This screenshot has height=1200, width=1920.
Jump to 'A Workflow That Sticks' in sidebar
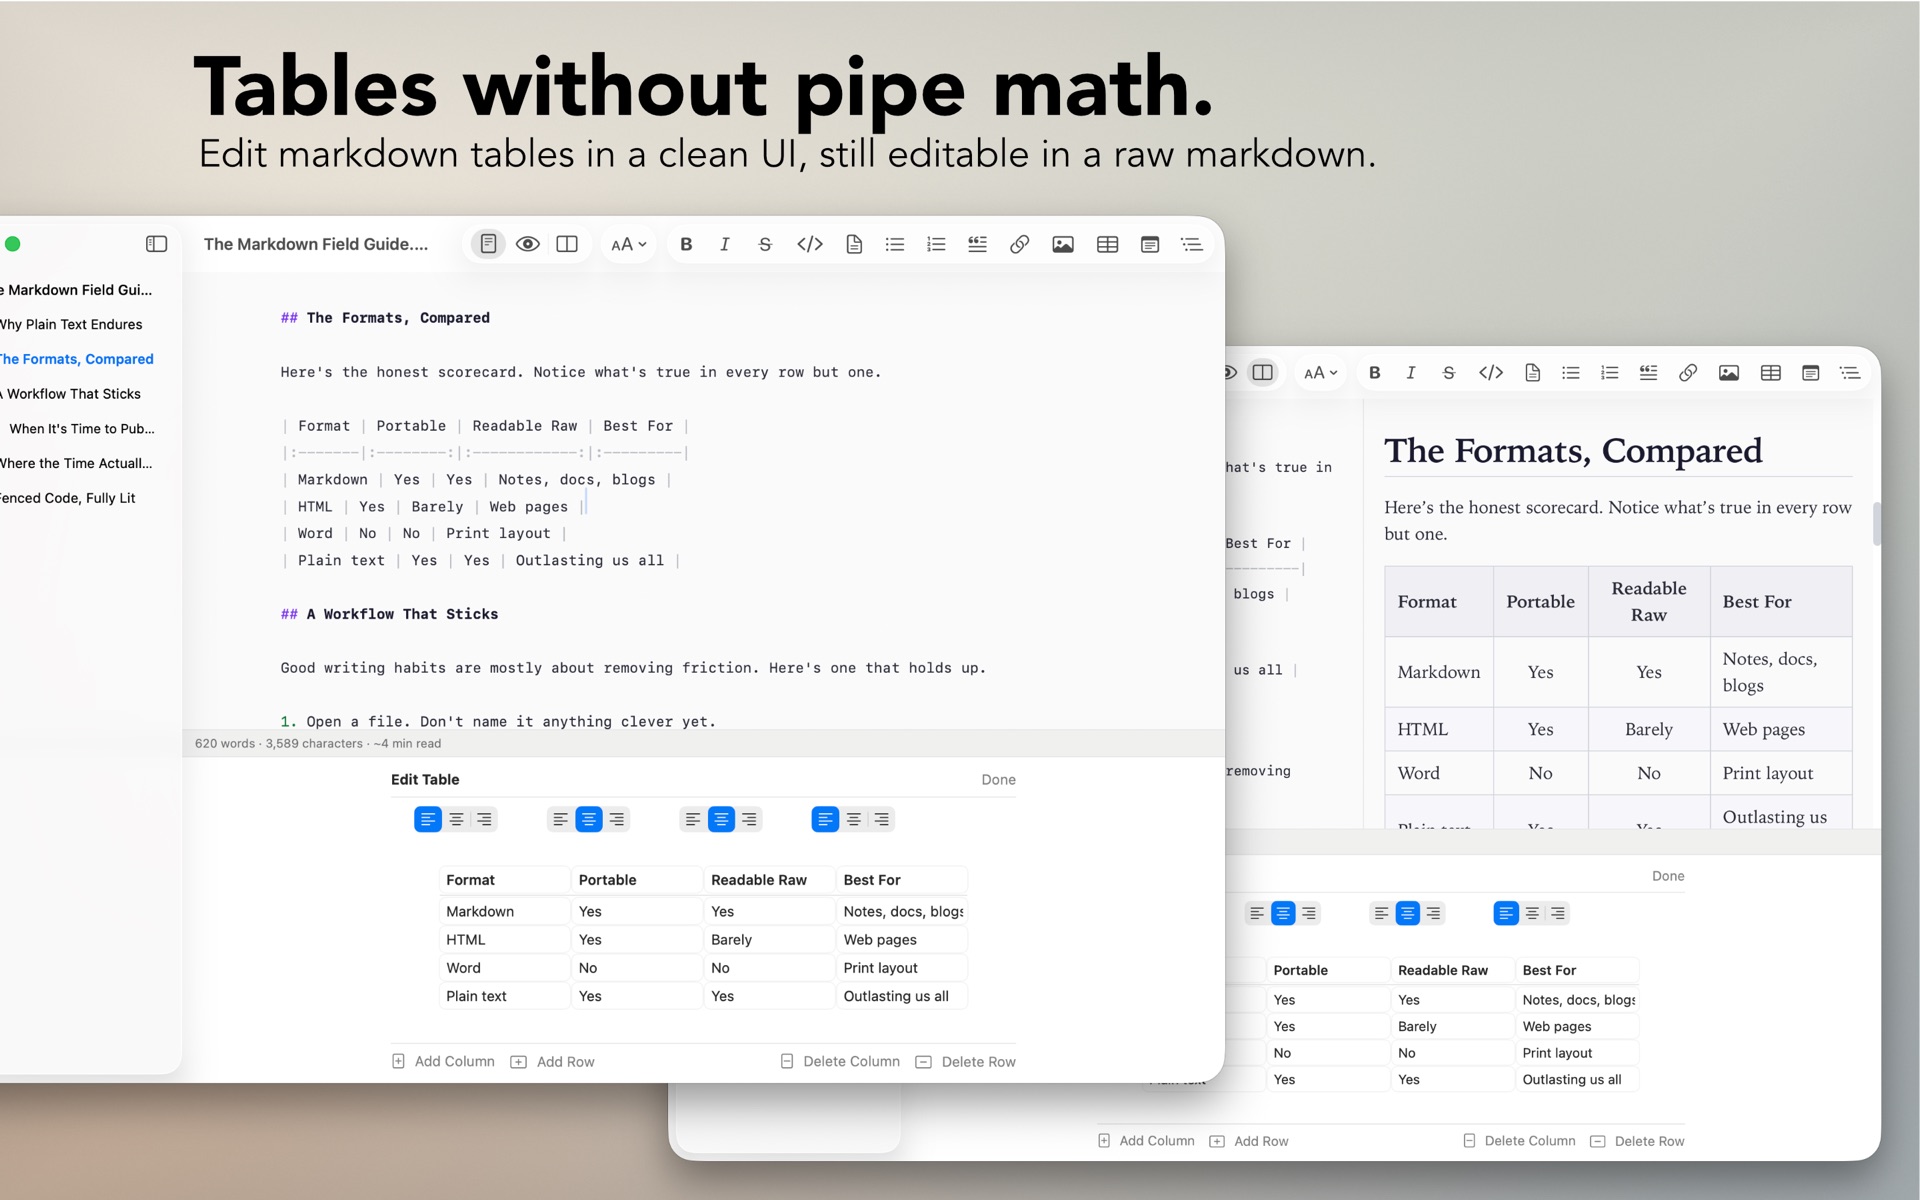(71, 394)
